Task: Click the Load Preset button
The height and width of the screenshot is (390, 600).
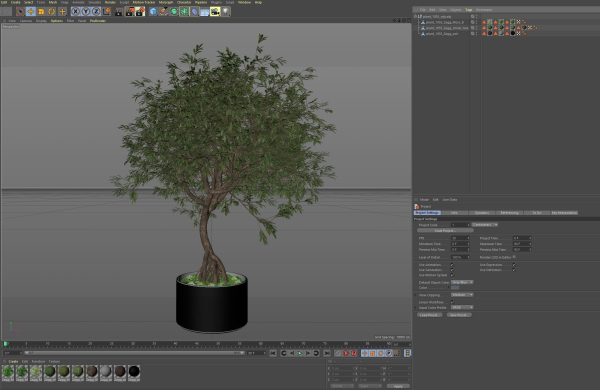Action: click(x=430, y=315)
